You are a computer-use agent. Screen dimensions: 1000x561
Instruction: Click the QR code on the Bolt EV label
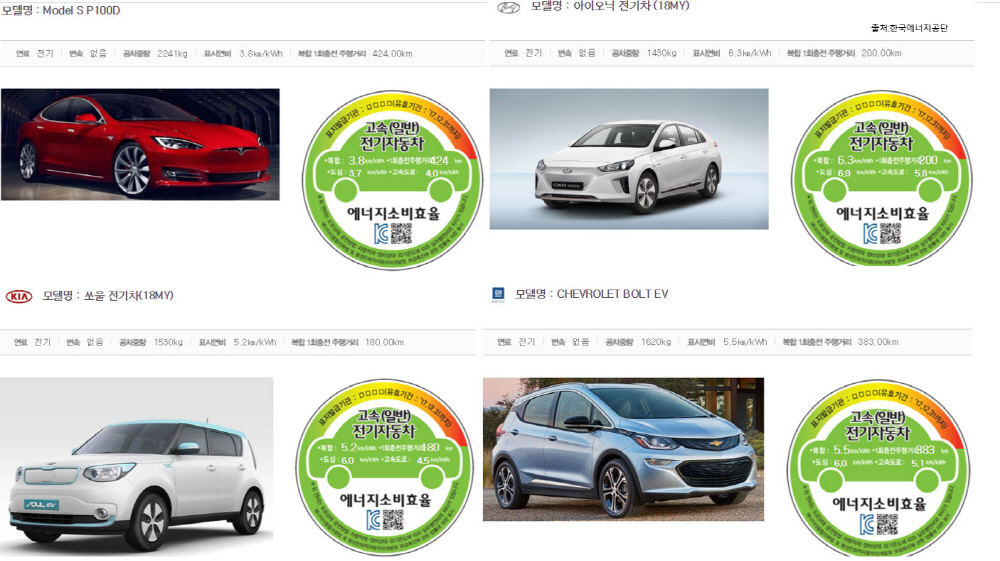pyautogui.click(x=887, y=524)
